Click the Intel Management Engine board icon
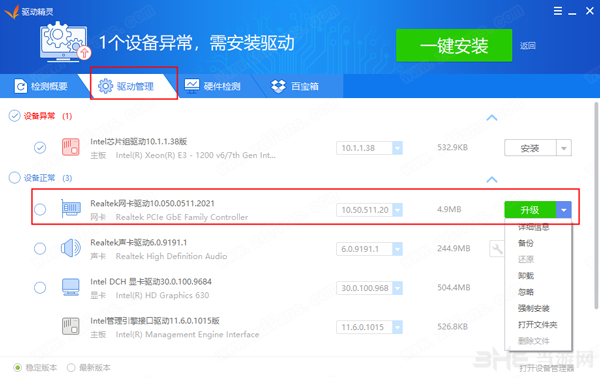600x378 pixels. (71, 326)
